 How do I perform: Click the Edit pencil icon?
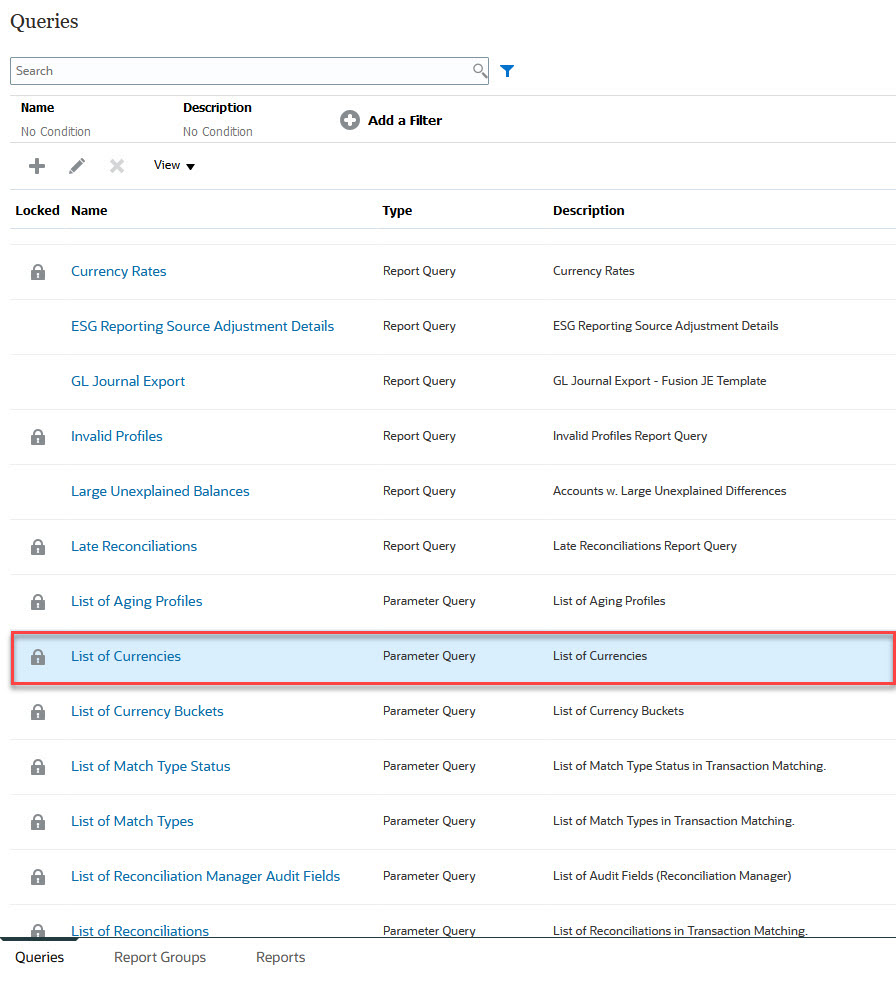tap(77, 166)
